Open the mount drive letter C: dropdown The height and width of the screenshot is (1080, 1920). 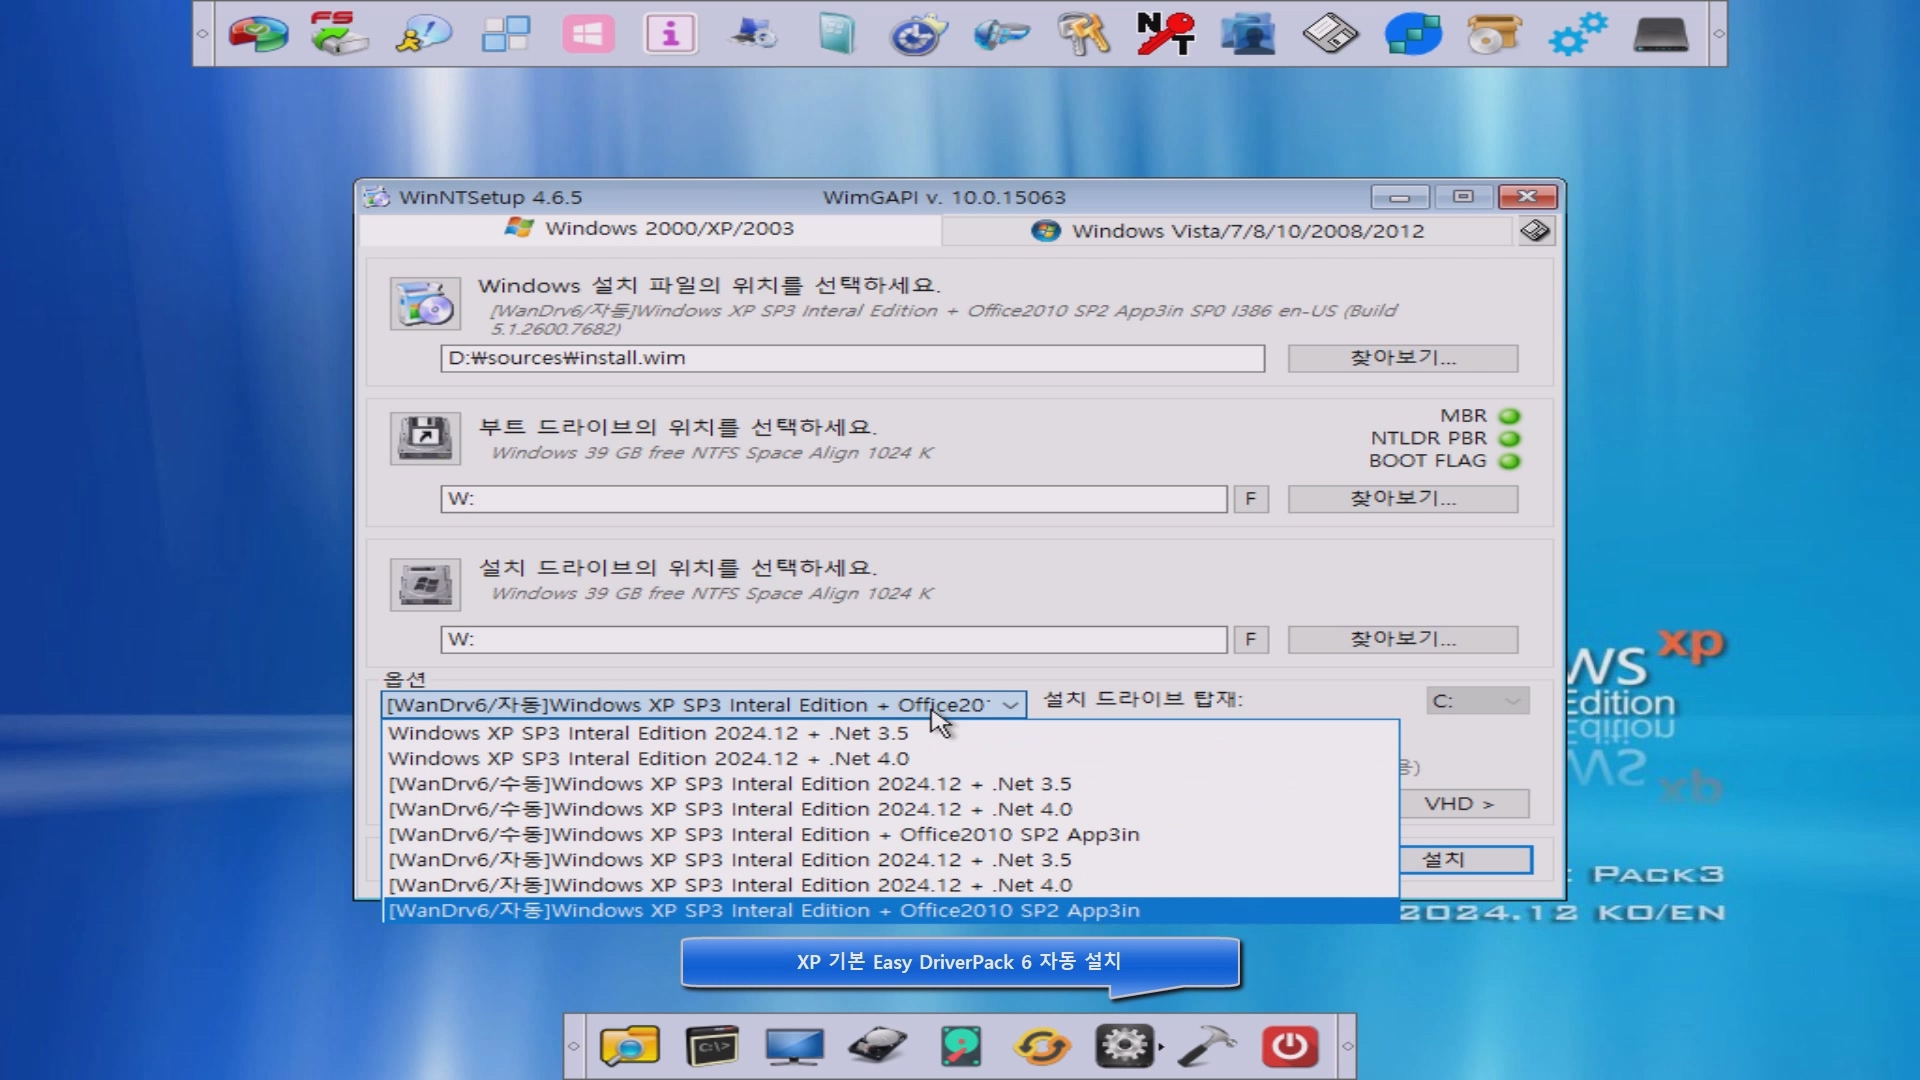[1477, 701]
